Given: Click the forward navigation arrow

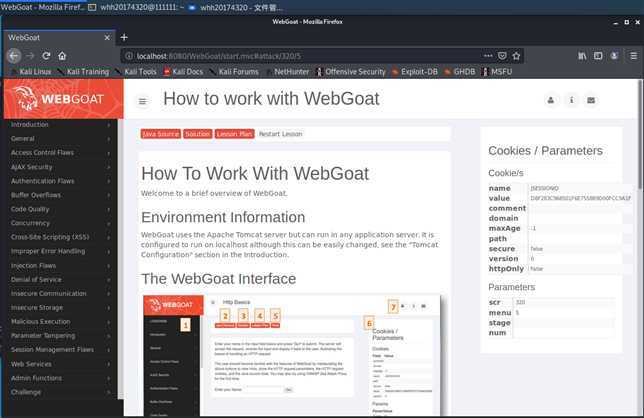Looking at the screenshot, I should pos(30,55).
